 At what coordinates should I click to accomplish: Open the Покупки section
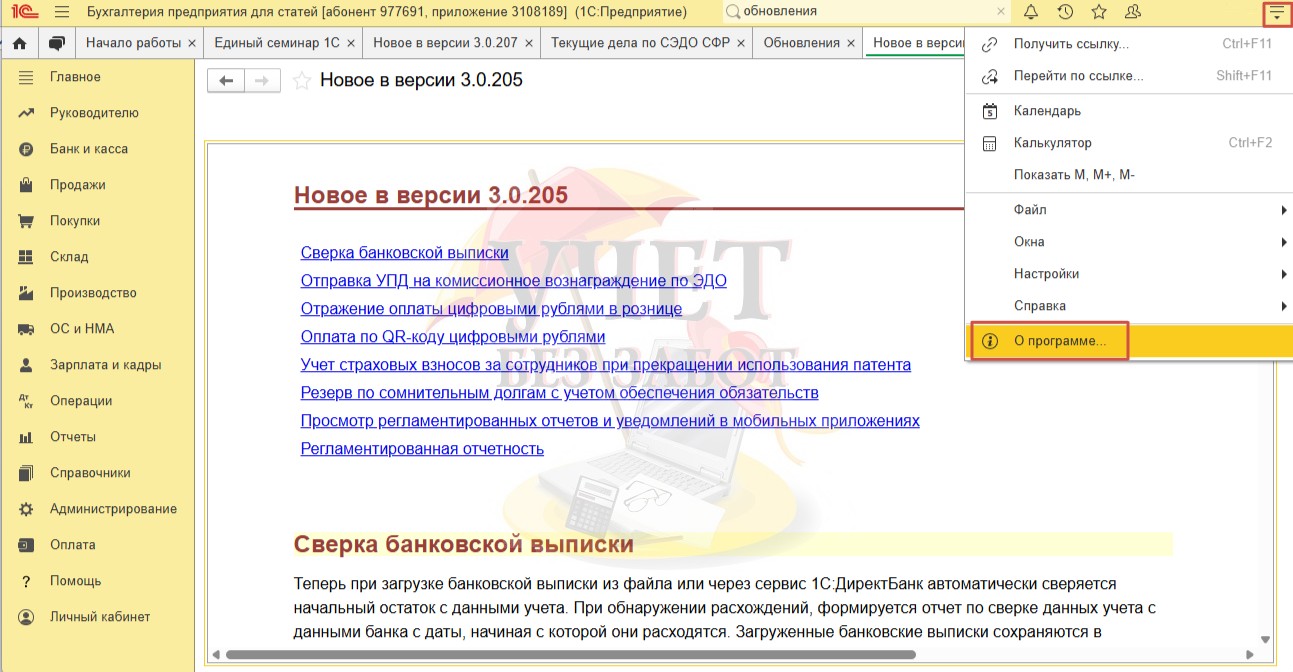97,221
